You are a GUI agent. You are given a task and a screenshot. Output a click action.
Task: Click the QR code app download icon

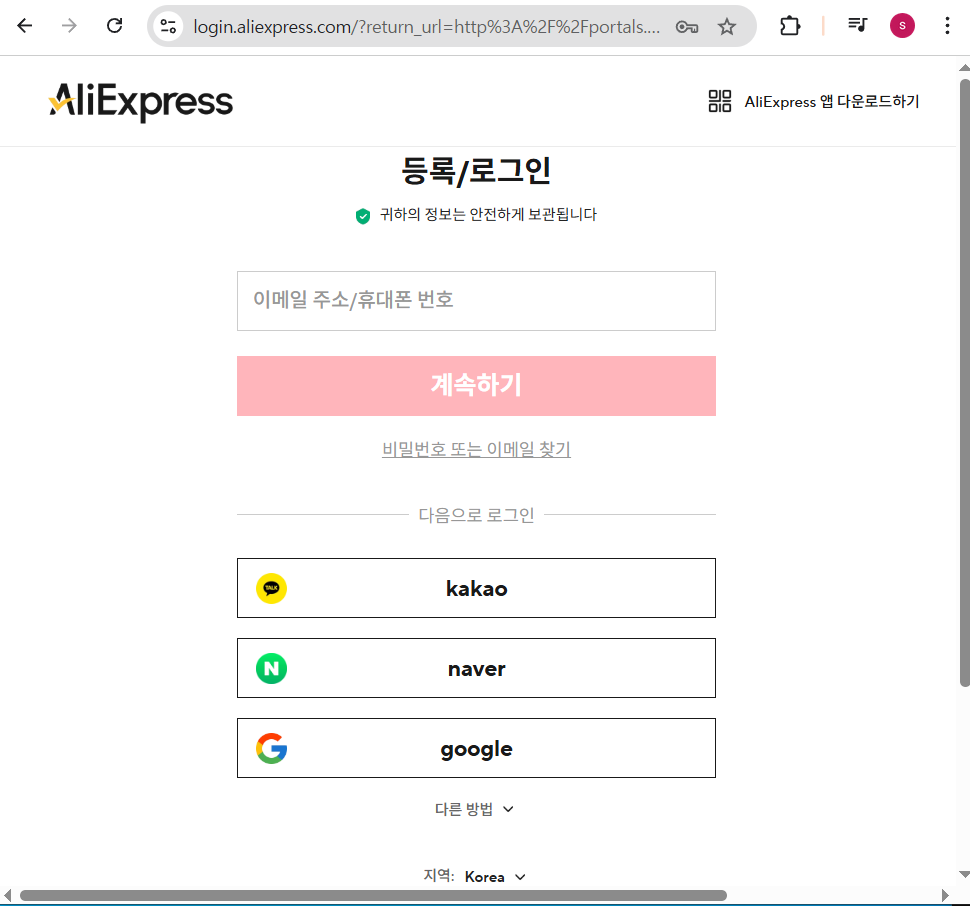coord(719,101)
